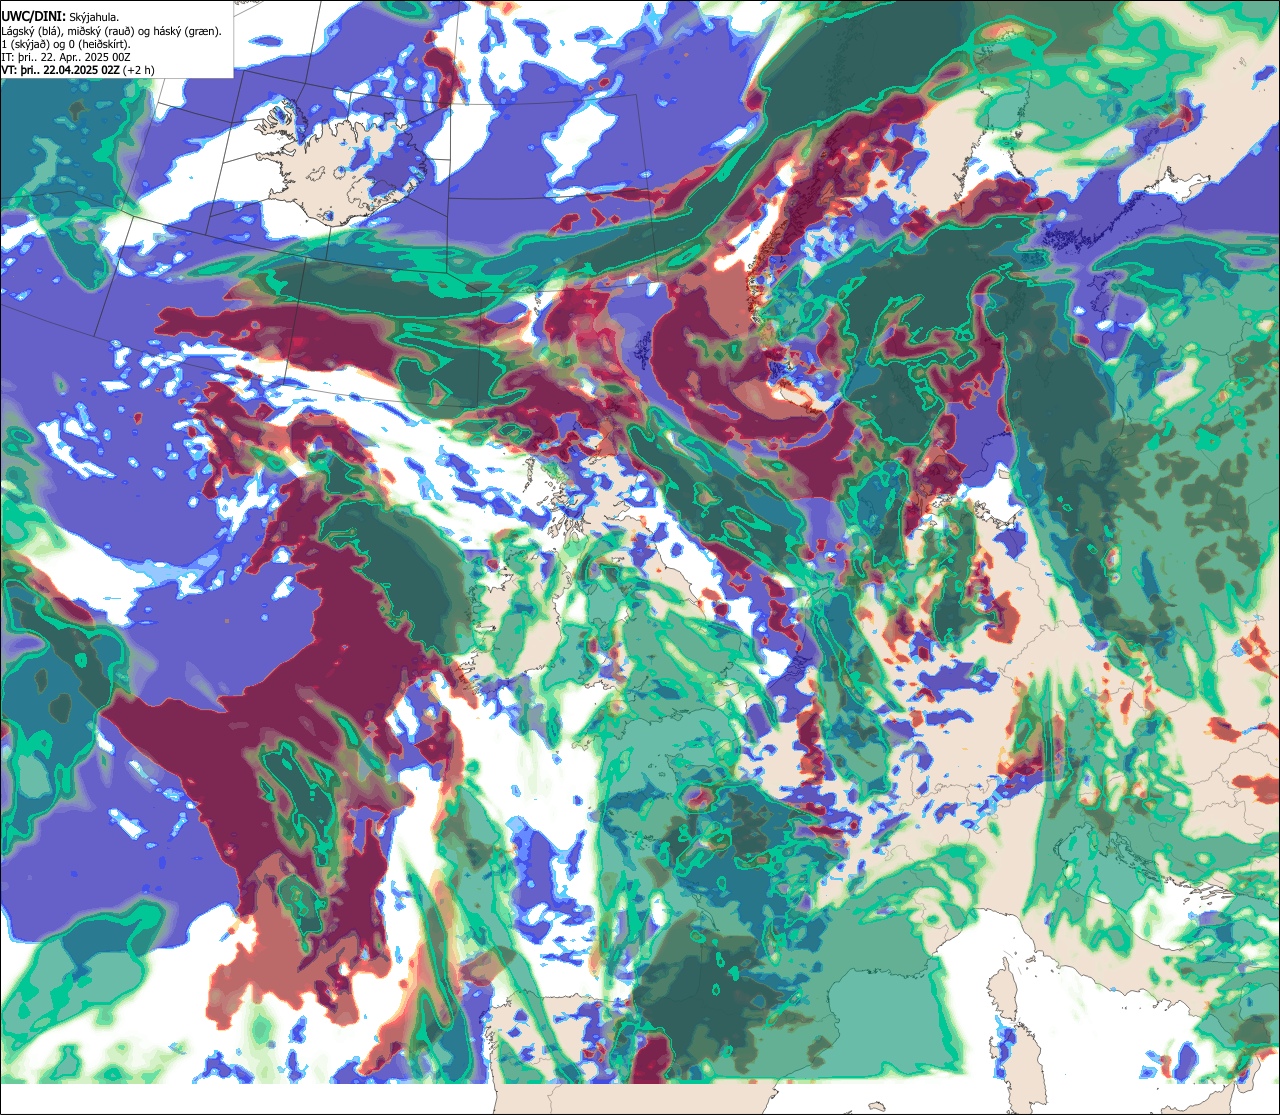Viewport: 1280px width, 1115px height.
Task: Click the 'IT: þri.. 22. Apr.. 2025 00Z' line
Action: (68, 57)
